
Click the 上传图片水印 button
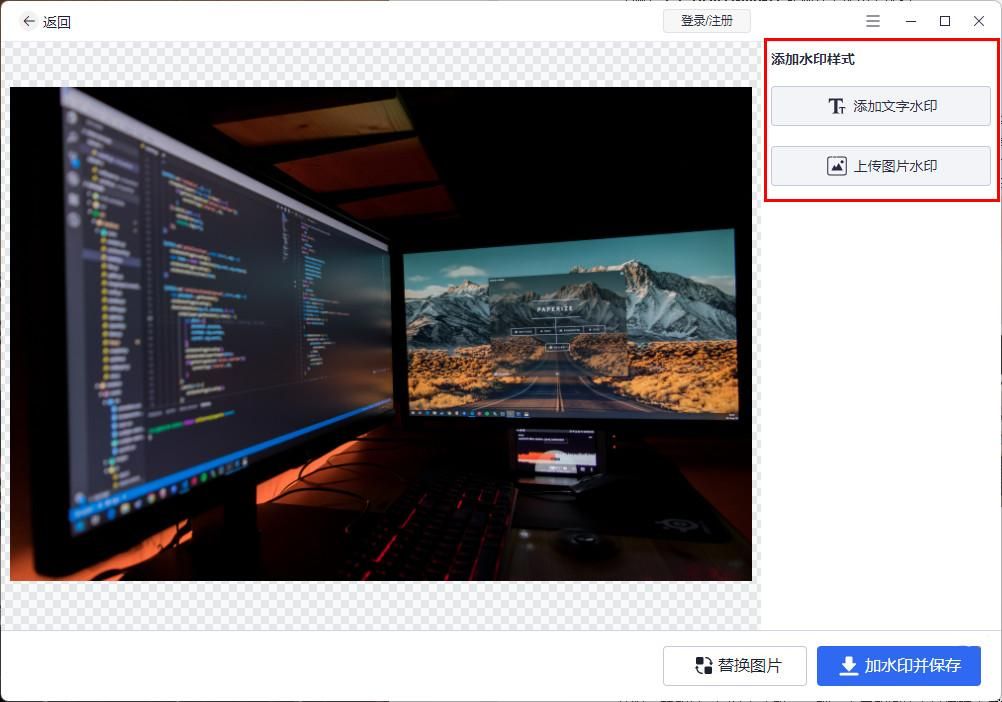point(880,165)
